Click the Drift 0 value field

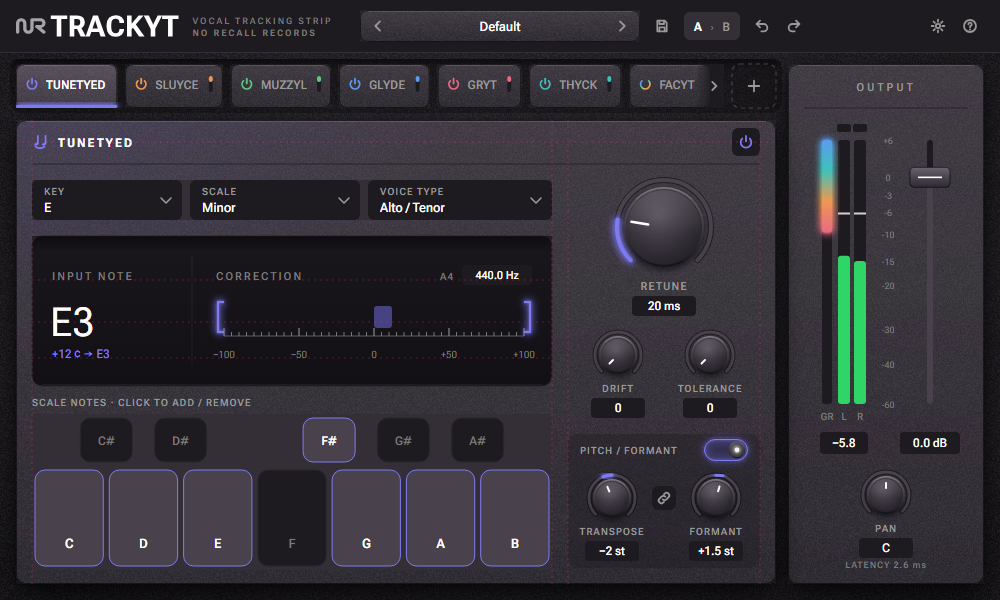[617, 408]
